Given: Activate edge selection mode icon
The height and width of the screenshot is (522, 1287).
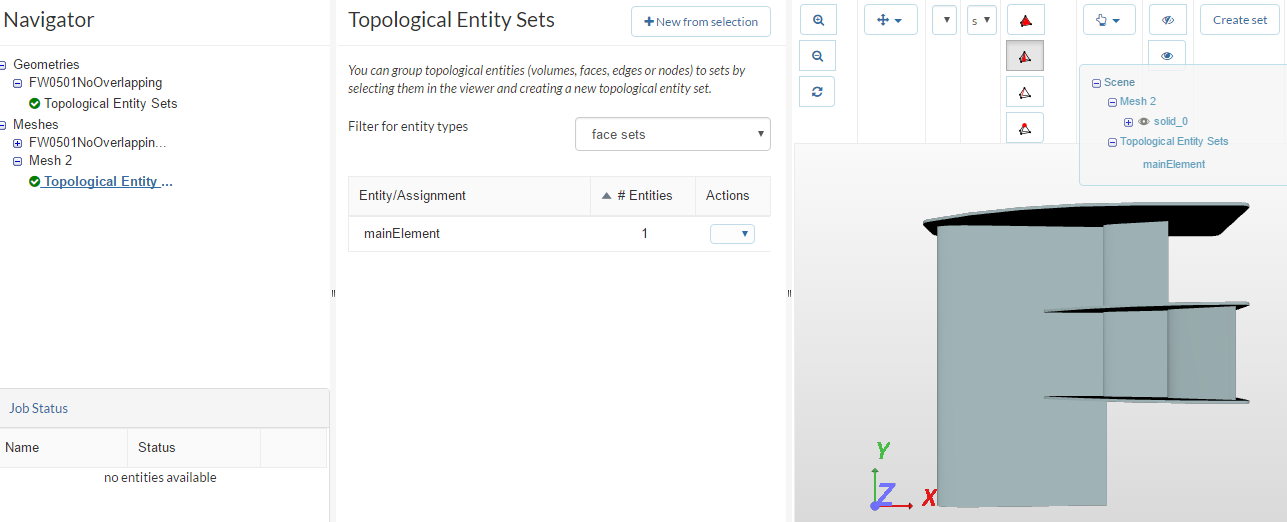Looking at the screenshot, I should click(x=1024, y=92).
